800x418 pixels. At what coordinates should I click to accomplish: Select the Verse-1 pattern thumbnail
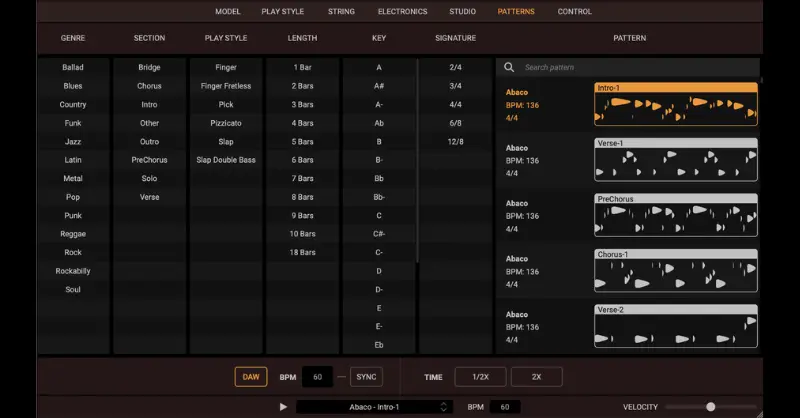676,160
